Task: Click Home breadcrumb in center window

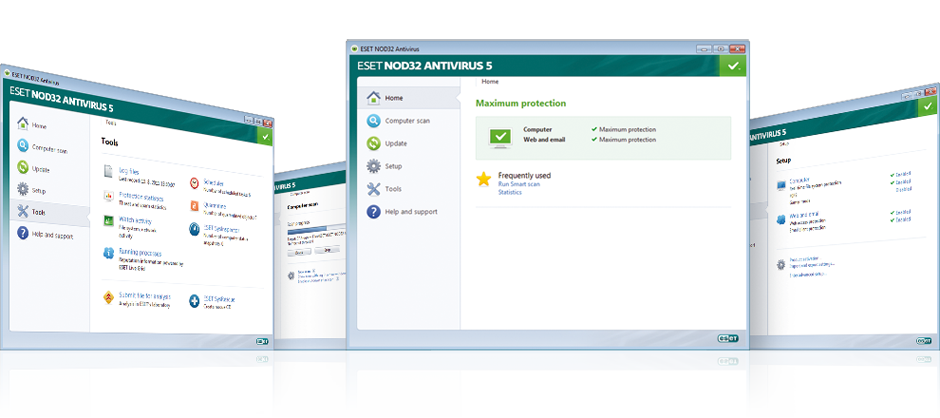Action: coord(490,82)
